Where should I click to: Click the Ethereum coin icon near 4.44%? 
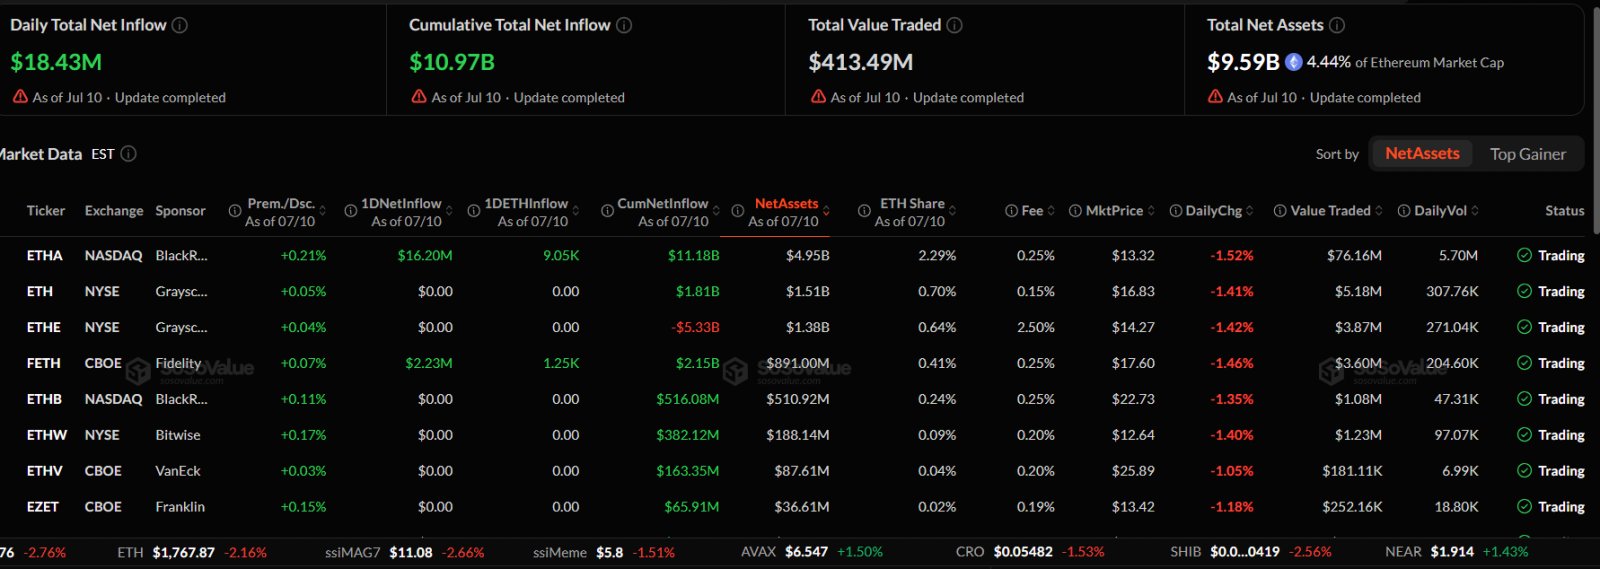coord(1294,62)
